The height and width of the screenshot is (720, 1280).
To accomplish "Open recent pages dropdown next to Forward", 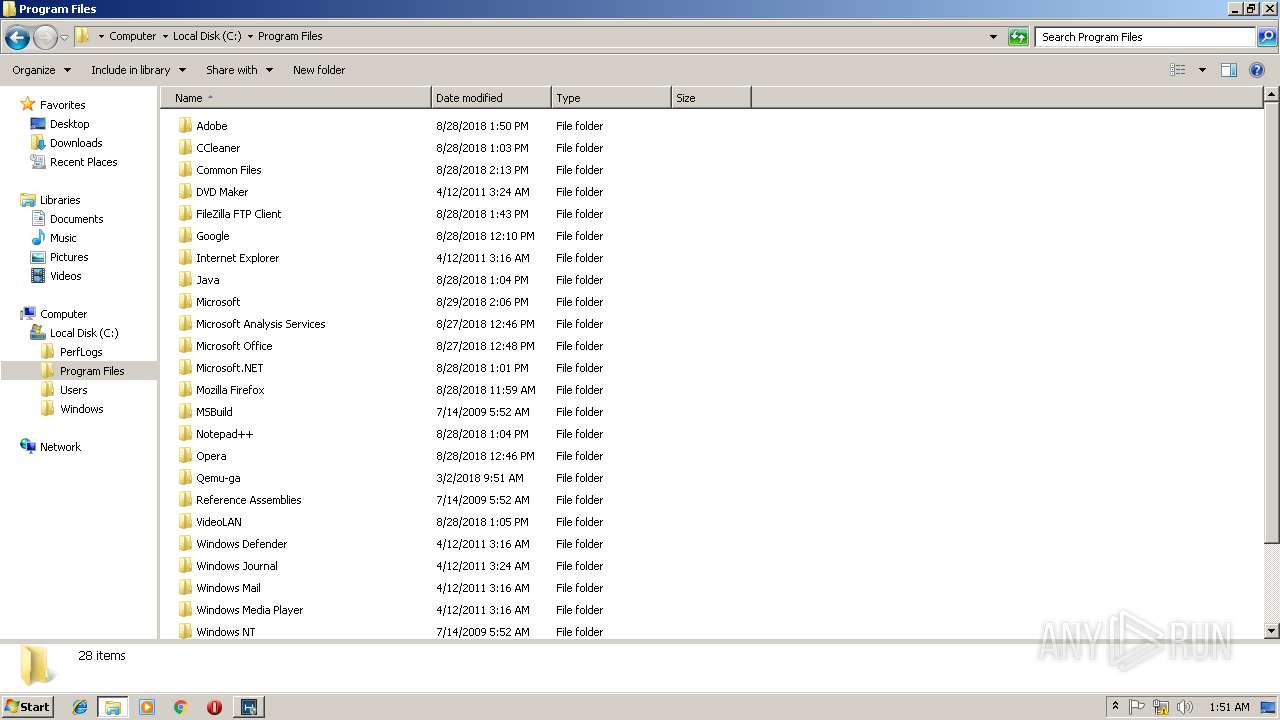I will point(65,38).
